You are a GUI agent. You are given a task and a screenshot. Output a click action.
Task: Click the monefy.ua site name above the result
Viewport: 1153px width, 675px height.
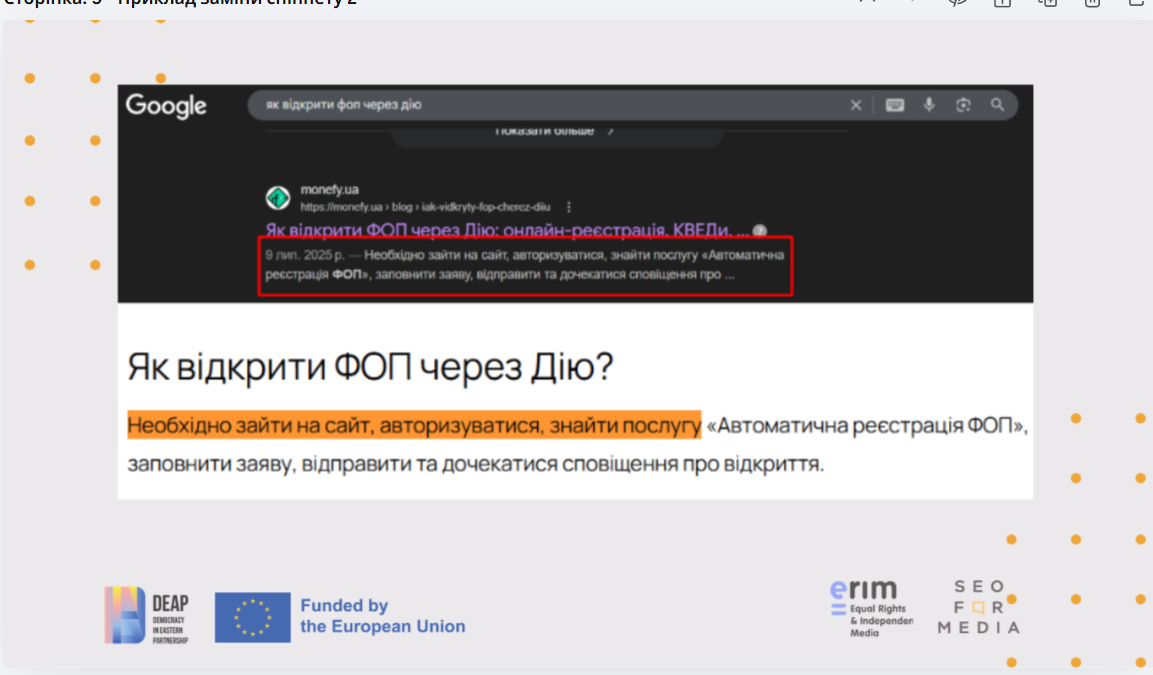(x=329, y=189)
